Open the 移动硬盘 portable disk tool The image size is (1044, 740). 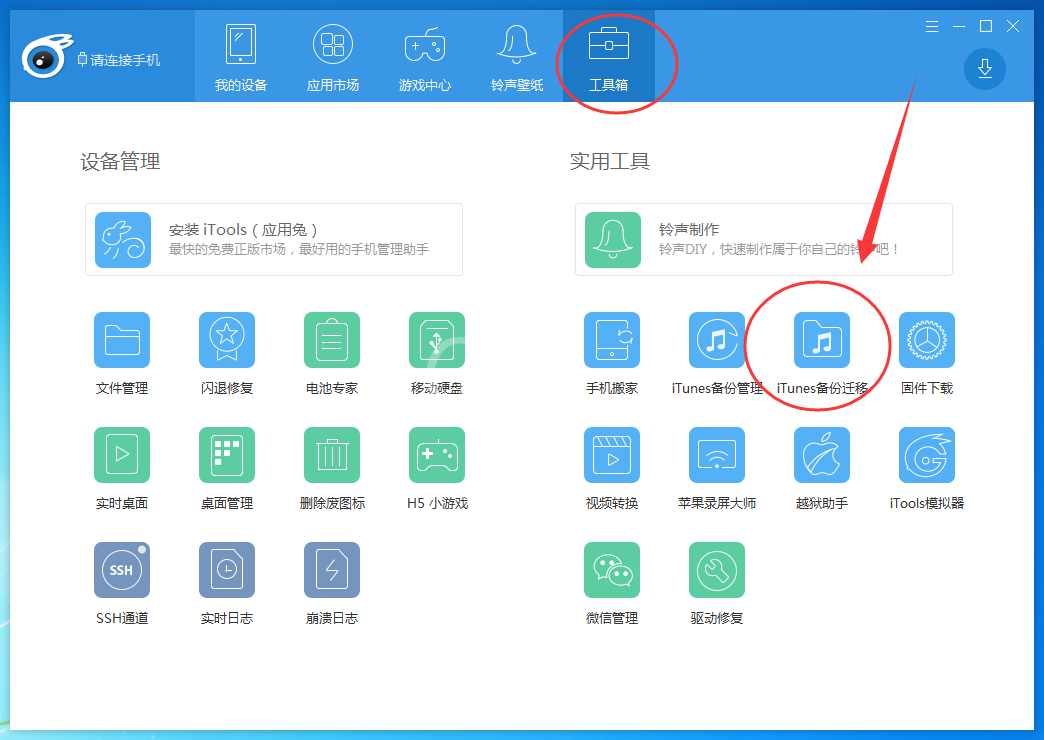coord(437,340)
